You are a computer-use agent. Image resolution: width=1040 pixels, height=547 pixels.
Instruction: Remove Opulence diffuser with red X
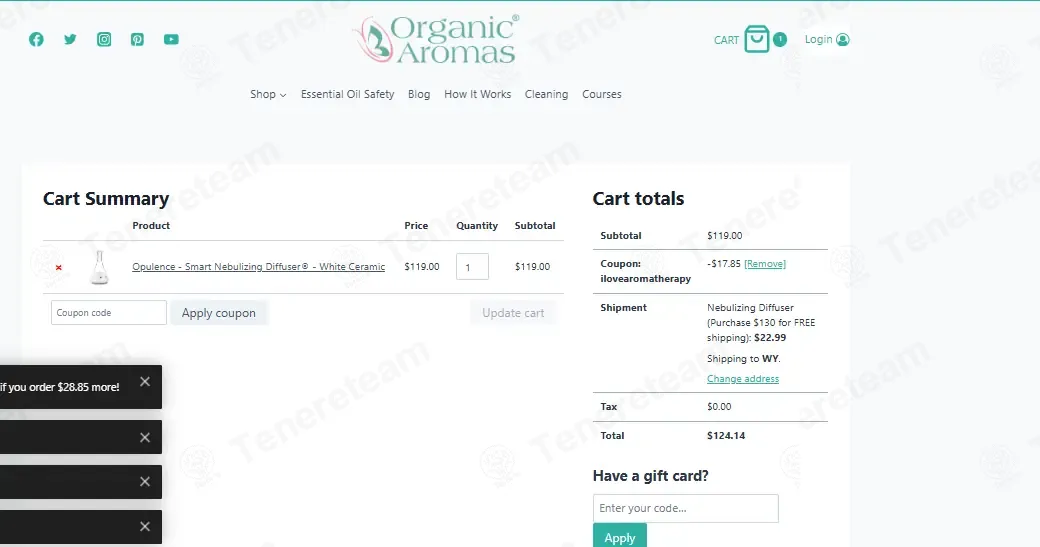point(59,267)
